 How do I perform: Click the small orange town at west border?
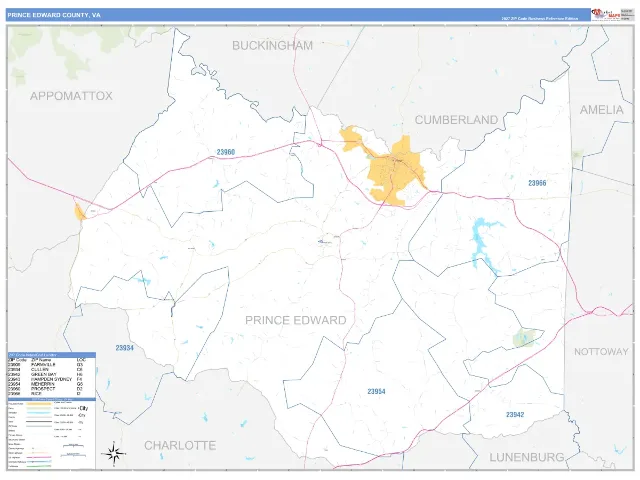coord(80,212)
